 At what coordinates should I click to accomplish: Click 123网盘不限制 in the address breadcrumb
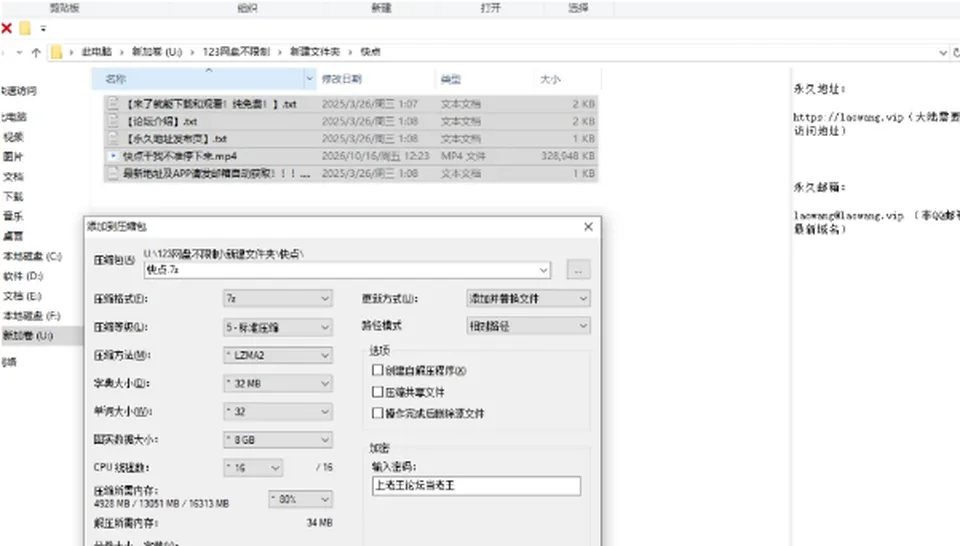236,52
